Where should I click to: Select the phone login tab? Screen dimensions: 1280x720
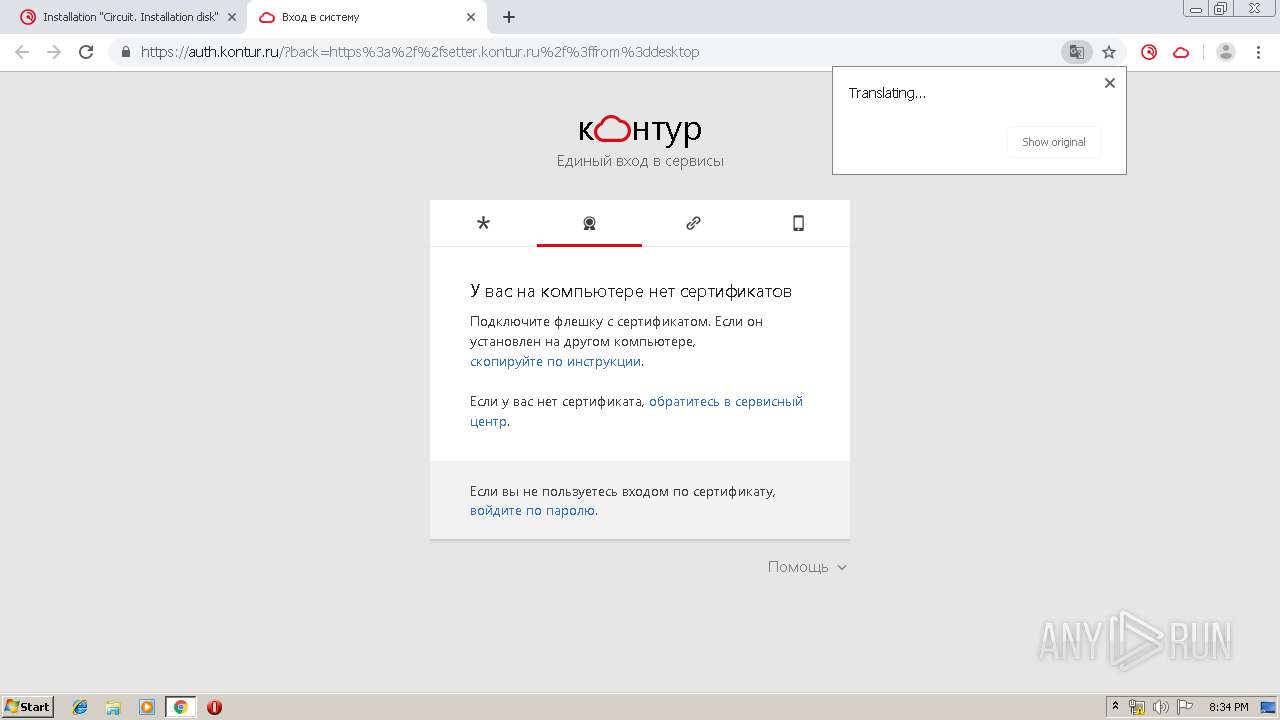point(798,223)
